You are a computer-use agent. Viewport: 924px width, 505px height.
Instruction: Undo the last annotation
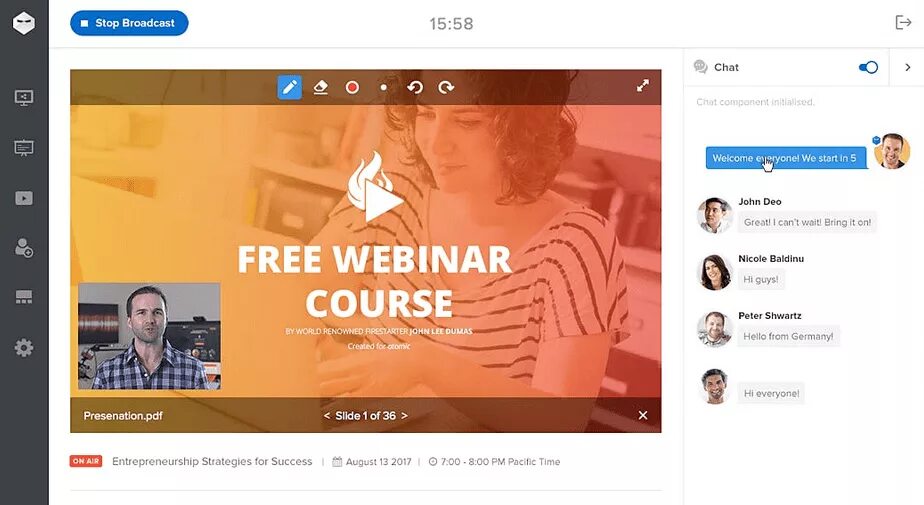coord(415,87)
